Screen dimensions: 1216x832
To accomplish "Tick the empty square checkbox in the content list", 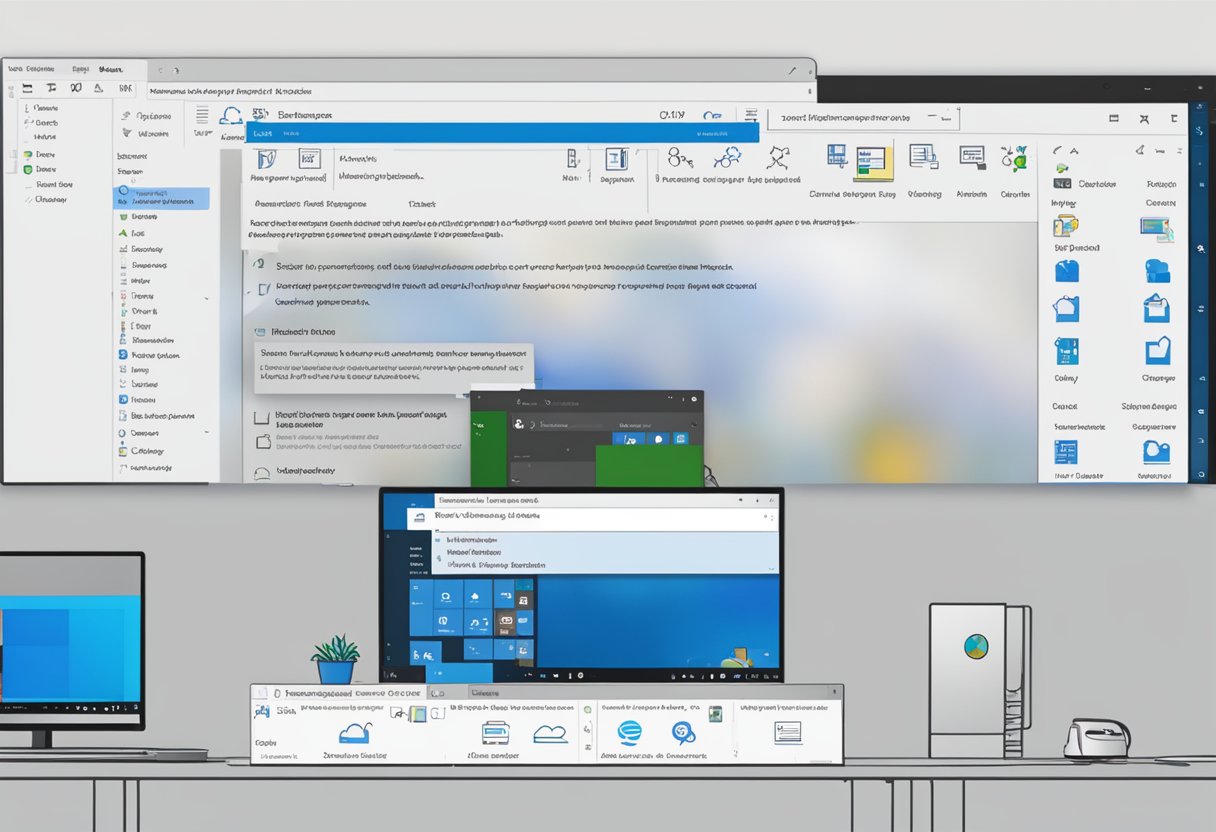I will coord(262,418).
